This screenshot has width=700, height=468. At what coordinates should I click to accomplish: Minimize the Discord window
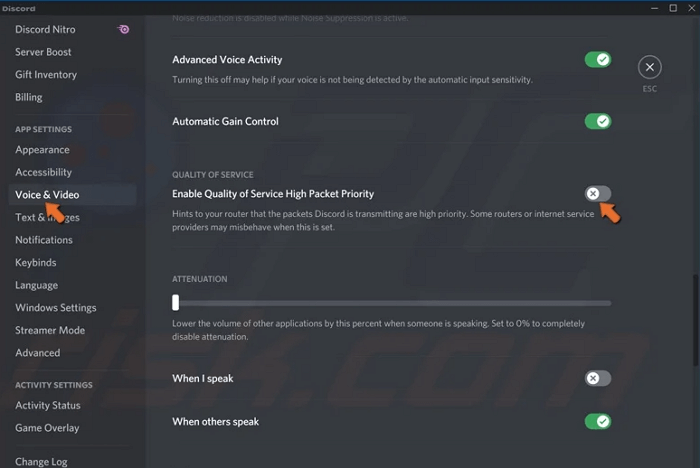(655, 8)
